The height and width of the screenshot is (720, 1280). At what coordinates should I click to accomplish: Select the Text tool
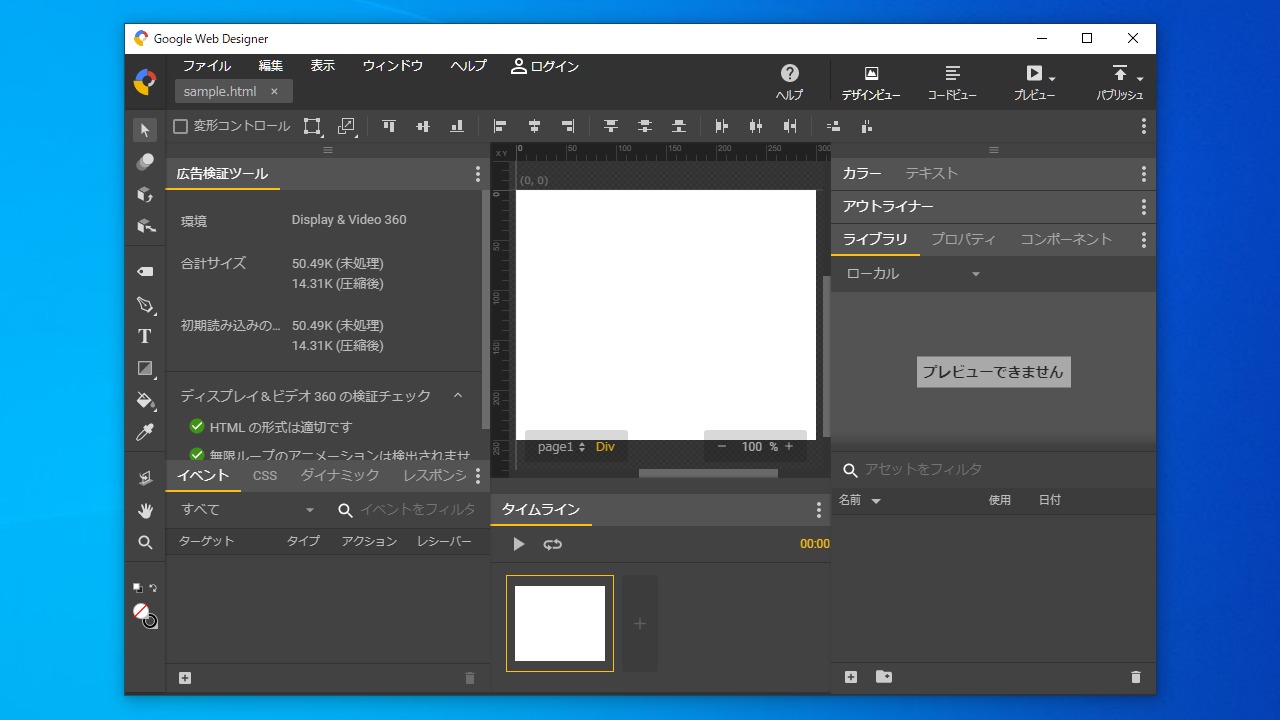145,336
